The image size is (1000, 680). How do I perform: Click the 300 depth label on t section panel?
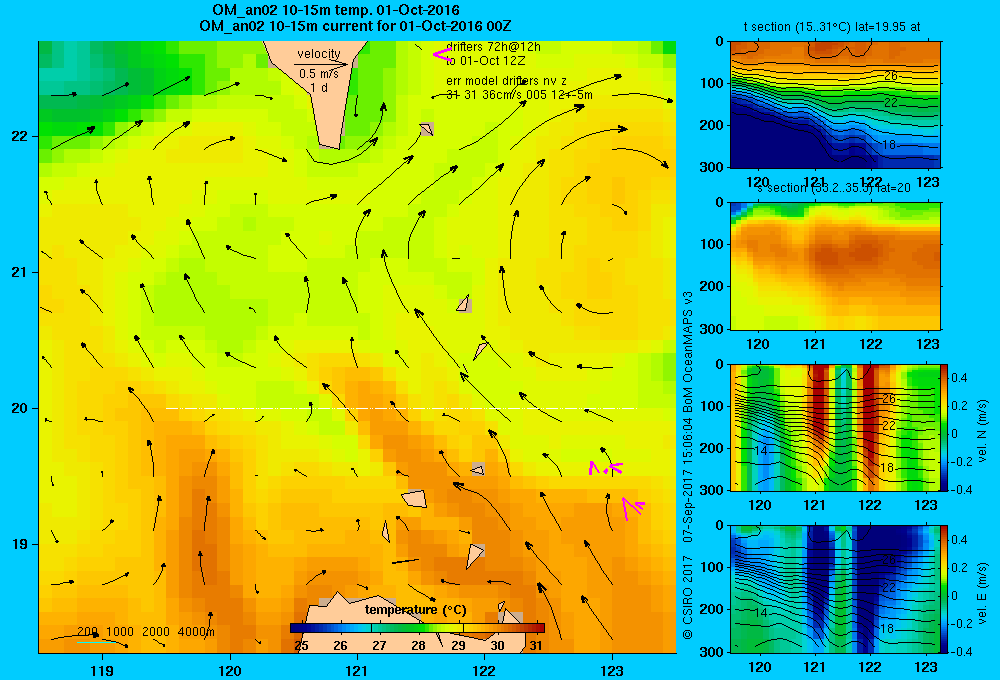[x=712, y=167]
